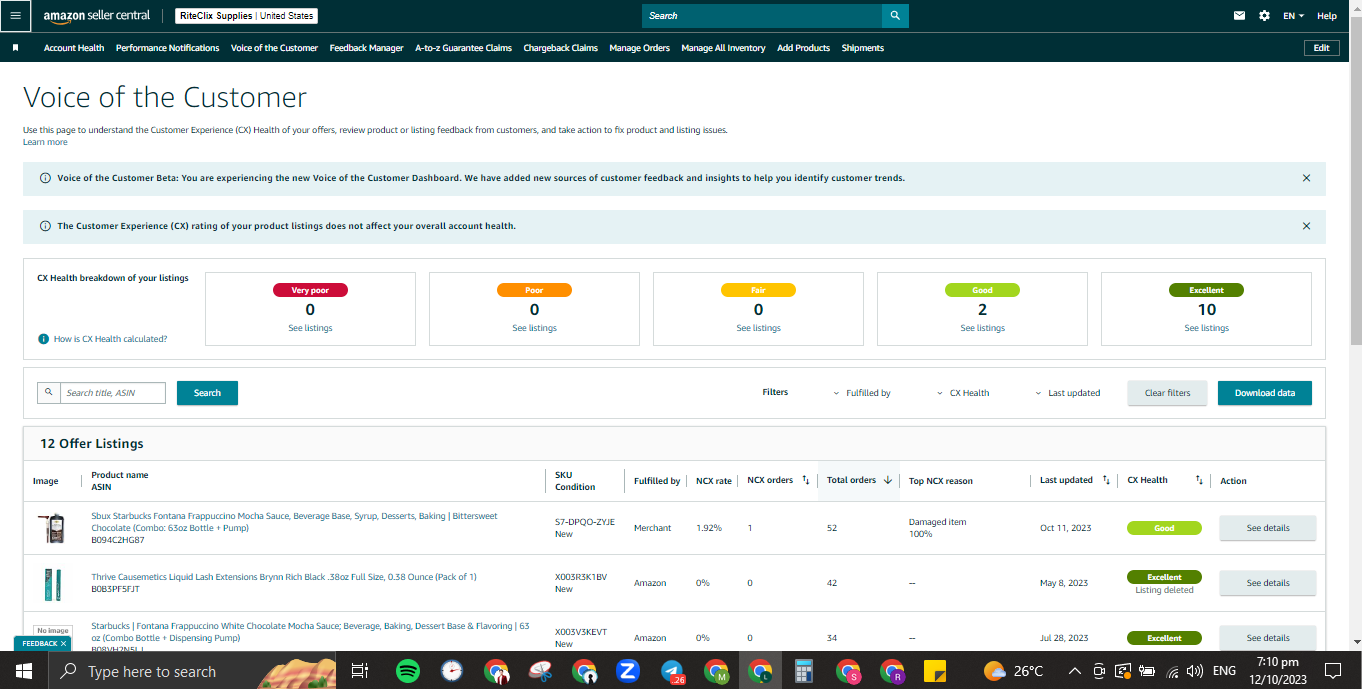Open Spotify from the taskbar
Viewport: 1362px width, 689px height.
[x=407, y=671]
